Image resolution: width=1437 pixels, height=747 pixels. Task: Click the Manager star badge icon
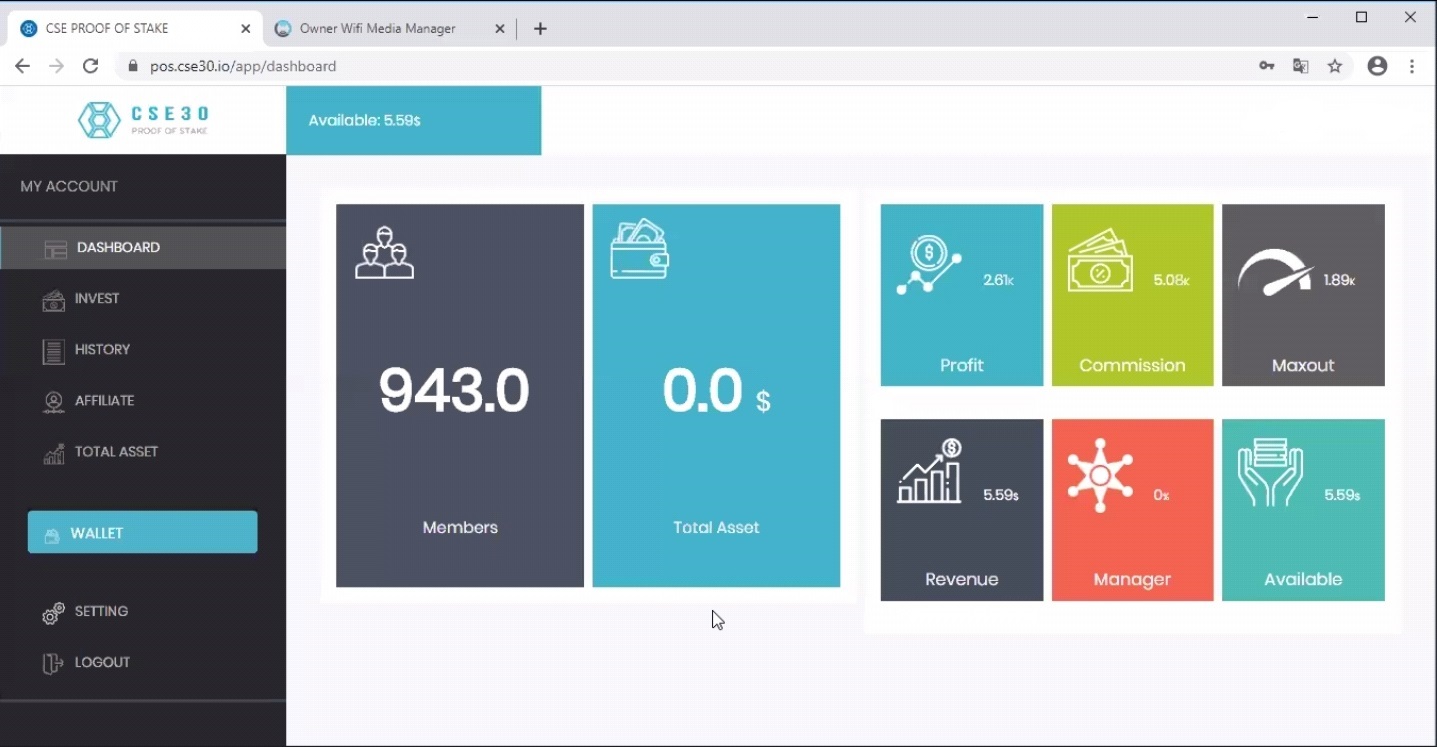1099,475
